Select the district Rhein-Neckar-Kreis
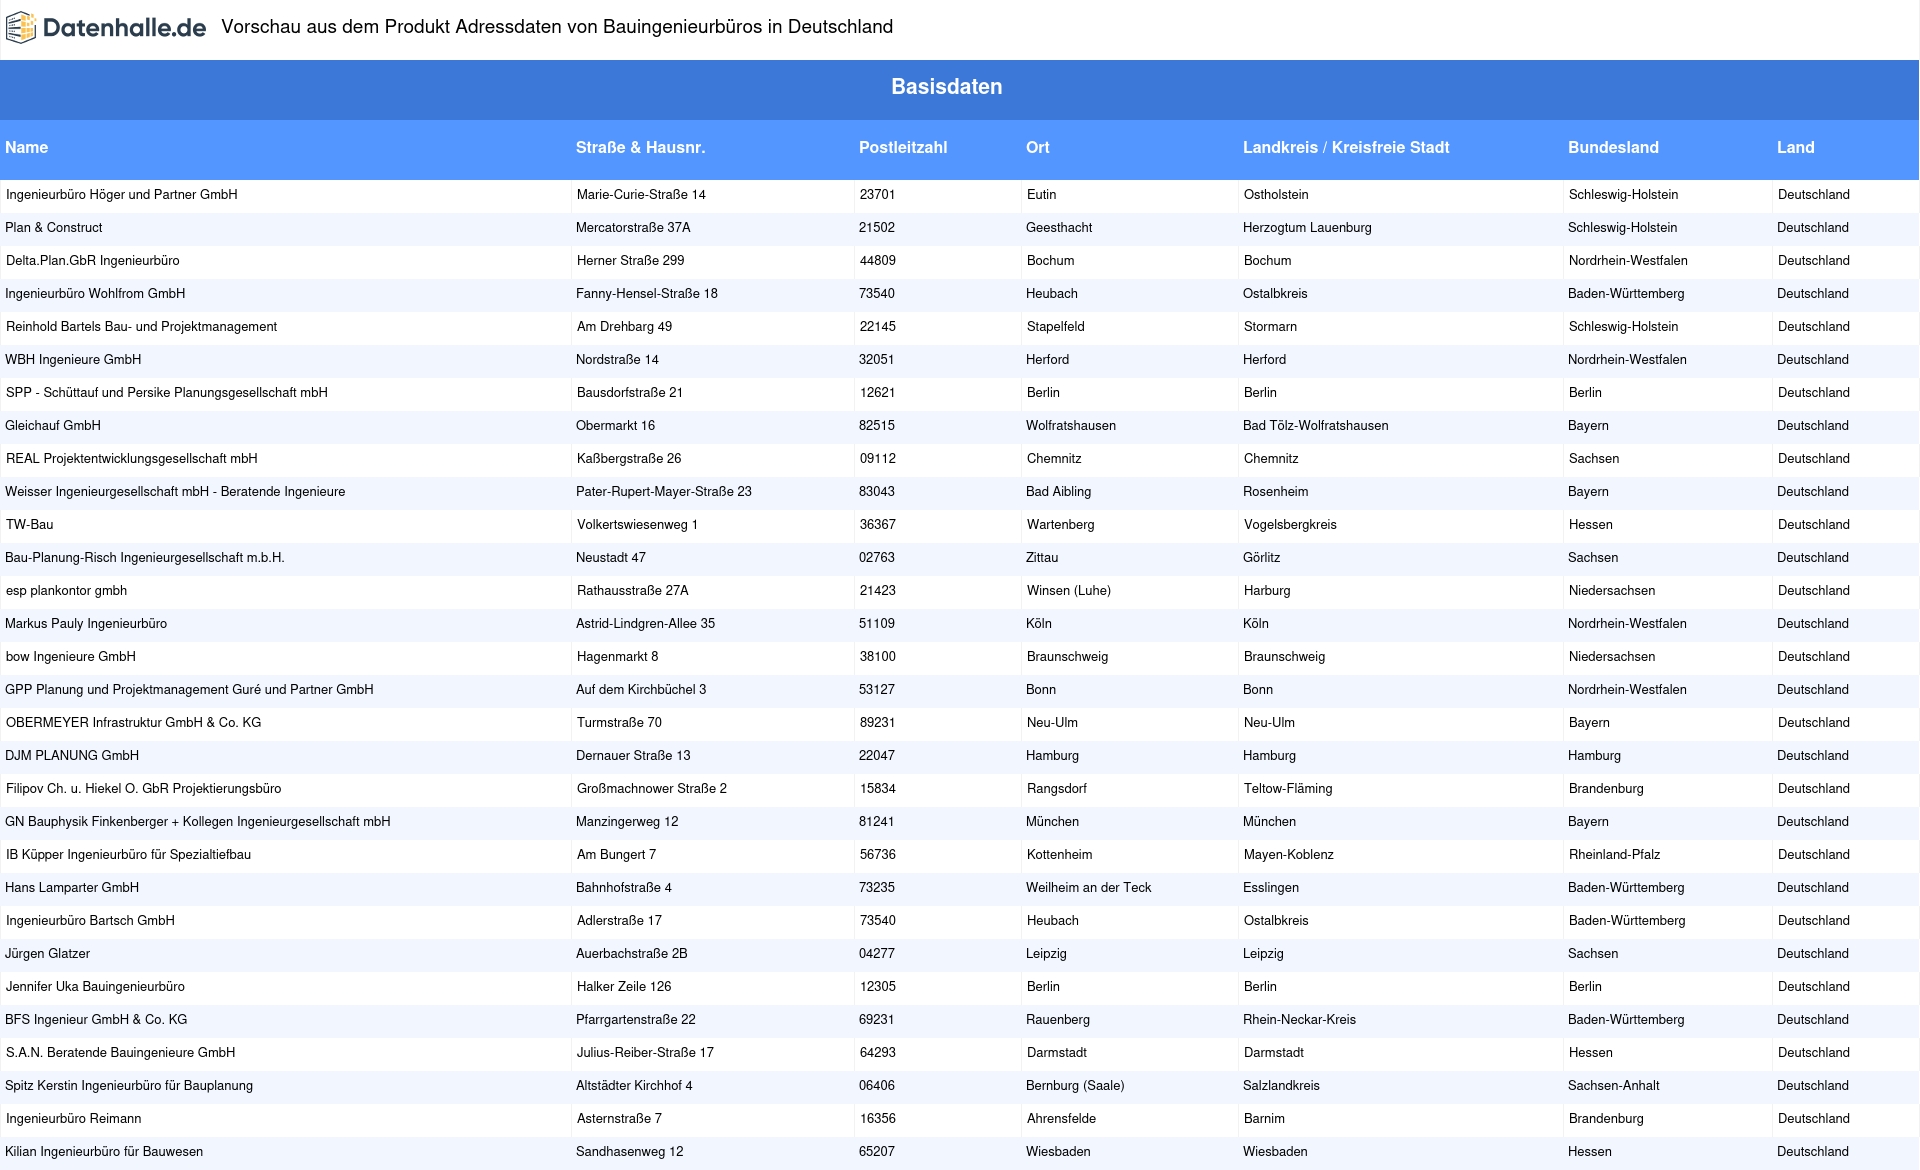Image resolution: width=1920 pixels, height=1170 pixels. coord(1300,1020)
